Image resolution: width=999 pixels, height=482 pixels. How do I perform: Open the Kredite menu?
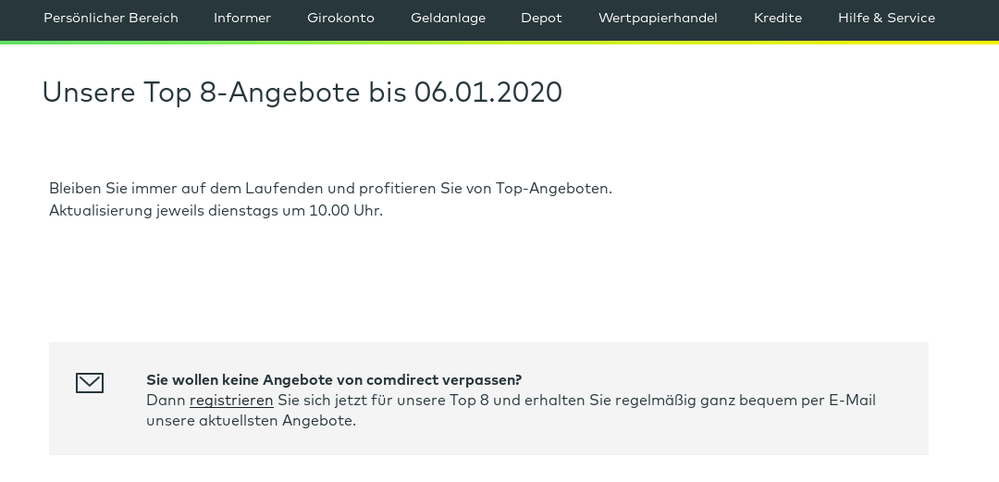click(x=777, y=18)
